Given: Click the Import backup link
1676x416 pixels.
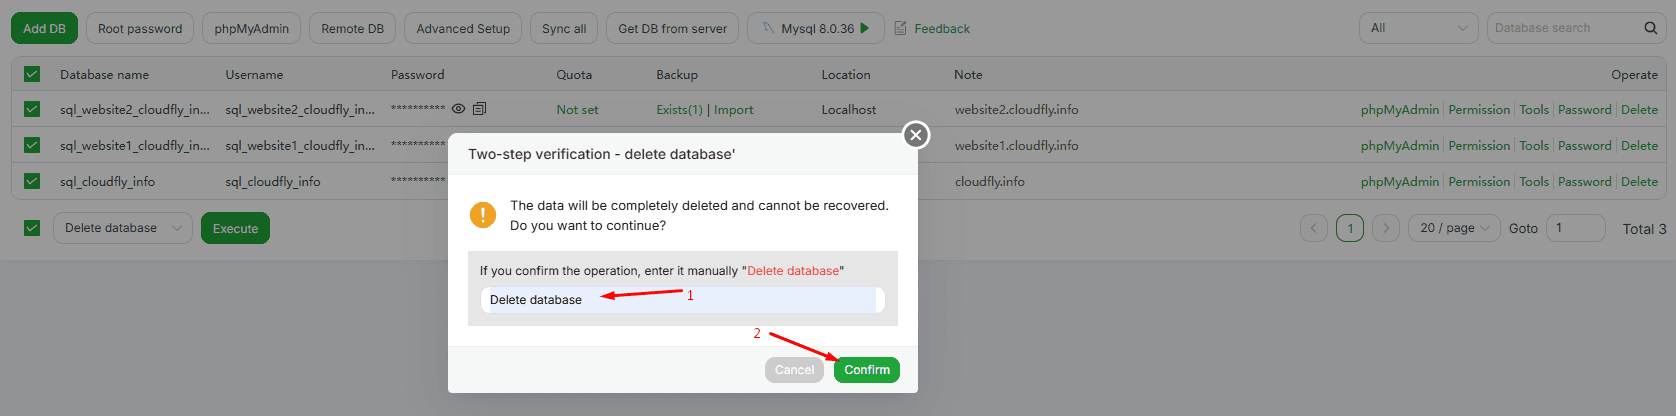Looking at the screenshot, I should [x=734, y=110].
